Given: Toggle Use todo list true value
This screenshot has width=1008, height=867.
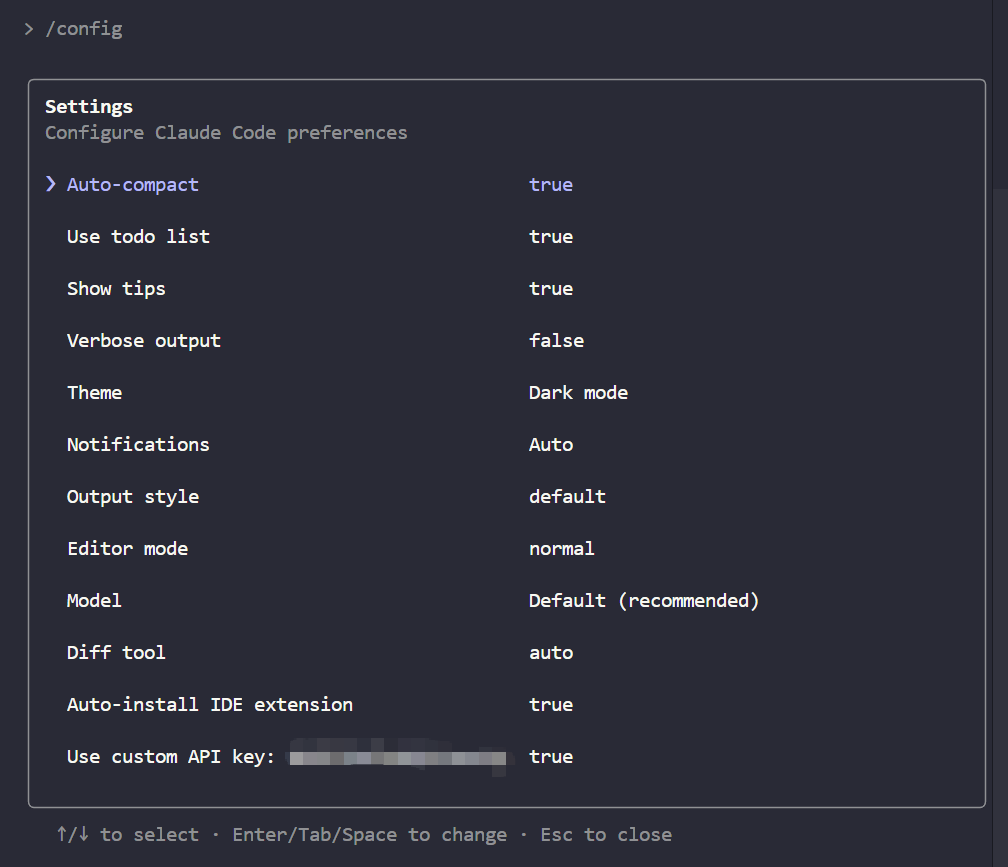Looking at the screenshot, I should point(551,237).
